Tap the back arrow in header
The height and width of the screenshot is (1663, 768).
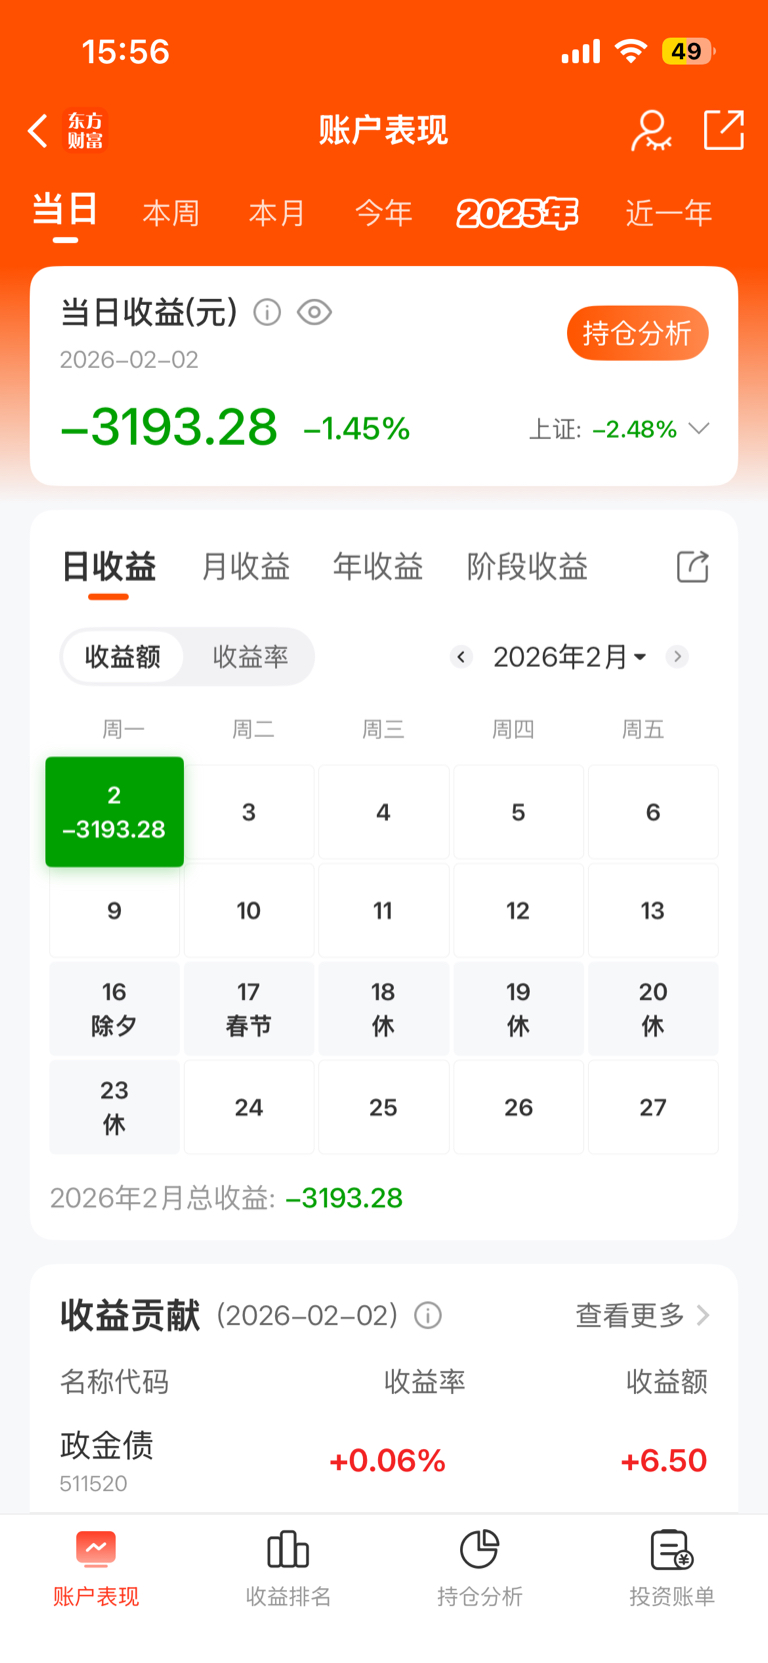coord(38,130)
